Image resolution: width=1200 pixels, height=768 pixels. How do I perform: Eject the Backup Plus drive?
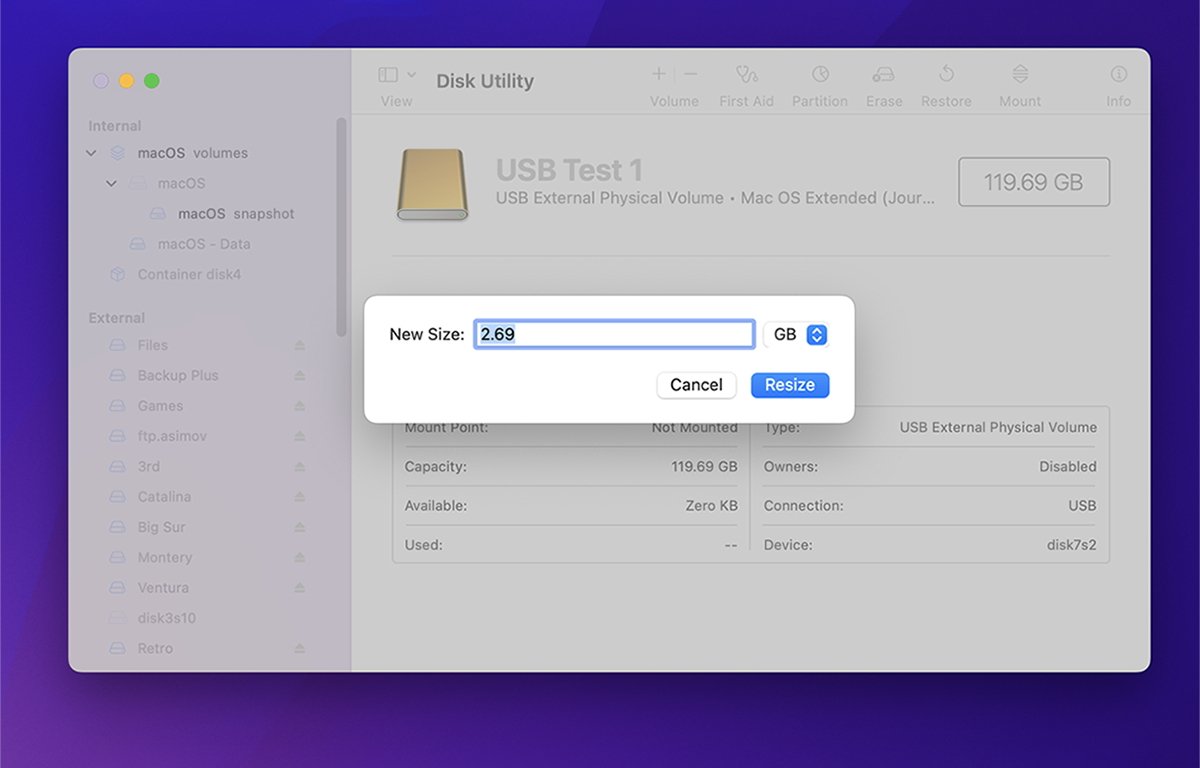coord(299,376)
